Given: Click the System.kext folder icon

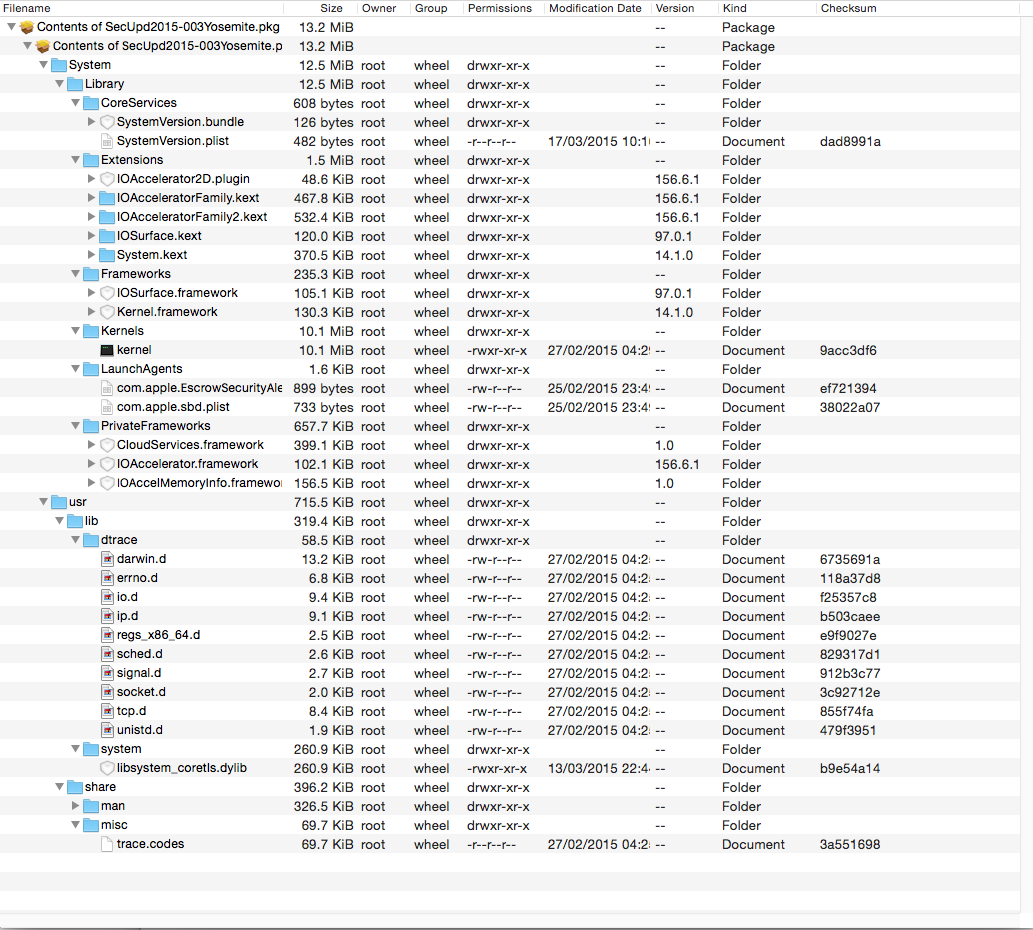Looking at the screenshot, I should click(107, 255).
